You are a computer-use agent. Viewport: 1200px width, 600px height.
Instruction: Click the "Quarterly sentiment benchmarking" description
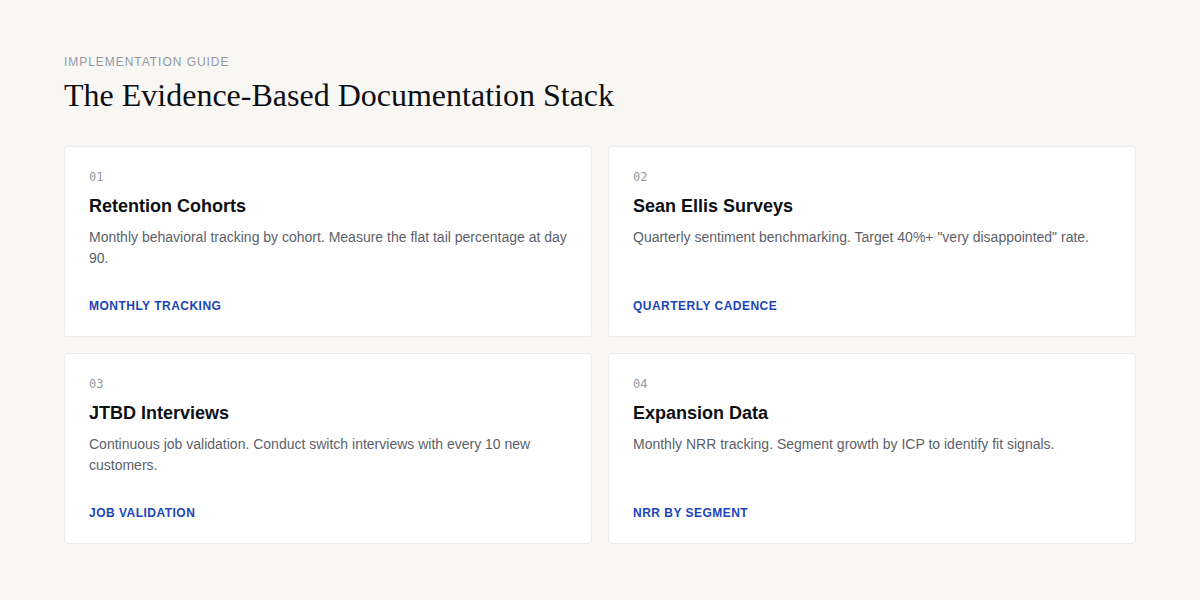pos(861,238)
